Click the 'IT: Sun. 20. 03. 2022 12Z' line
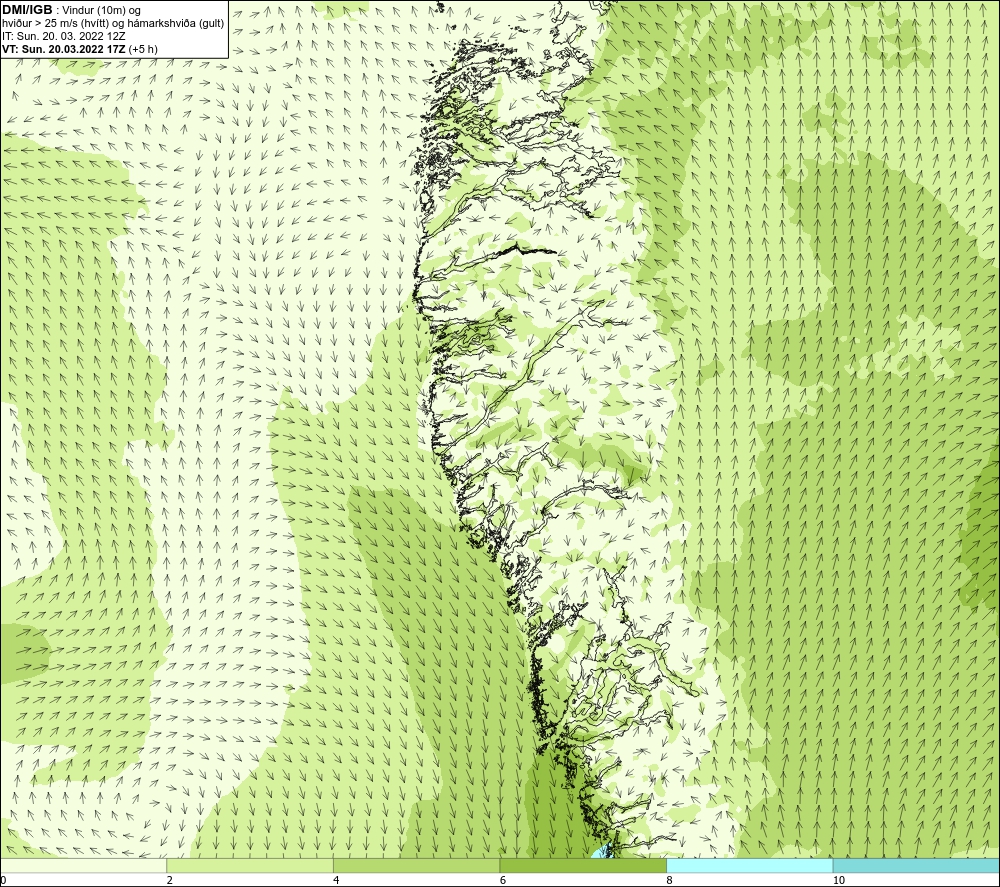The width and height of the screenshot is (1000, 887). [64, 36]
